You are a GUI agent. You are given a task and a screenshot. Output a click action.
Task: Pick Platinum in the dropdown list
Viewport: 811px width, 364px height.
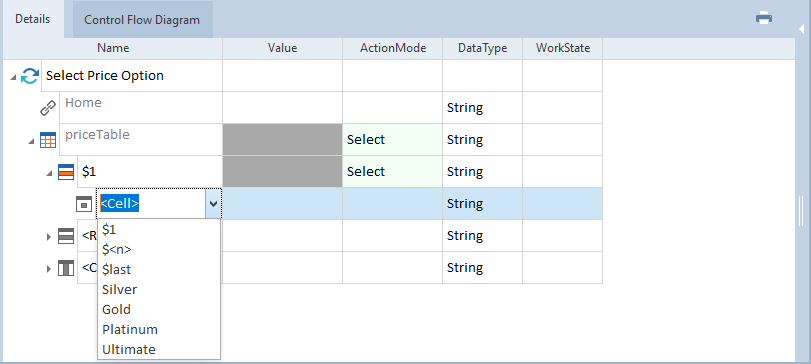click(x=130, y=329)
